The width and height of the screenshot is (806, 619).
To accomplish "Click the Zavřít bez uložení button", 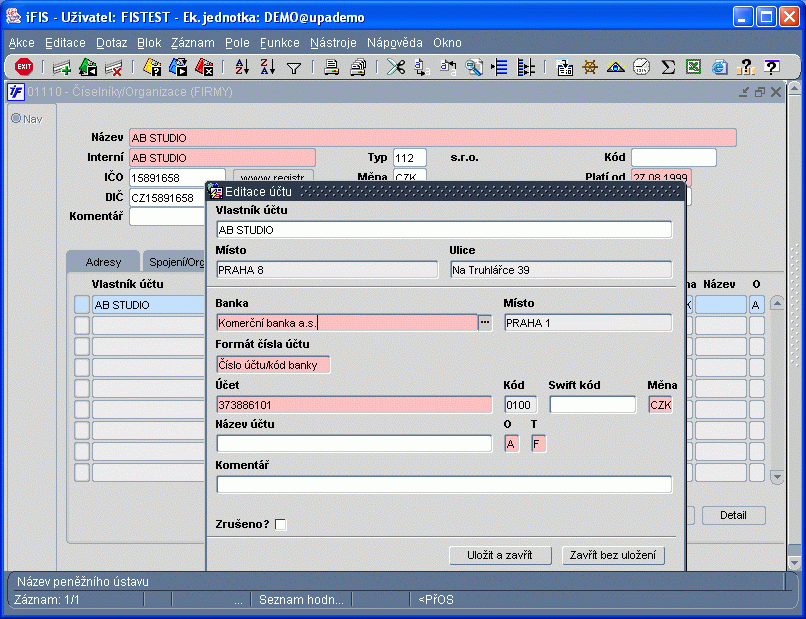I will coord(613,555).
